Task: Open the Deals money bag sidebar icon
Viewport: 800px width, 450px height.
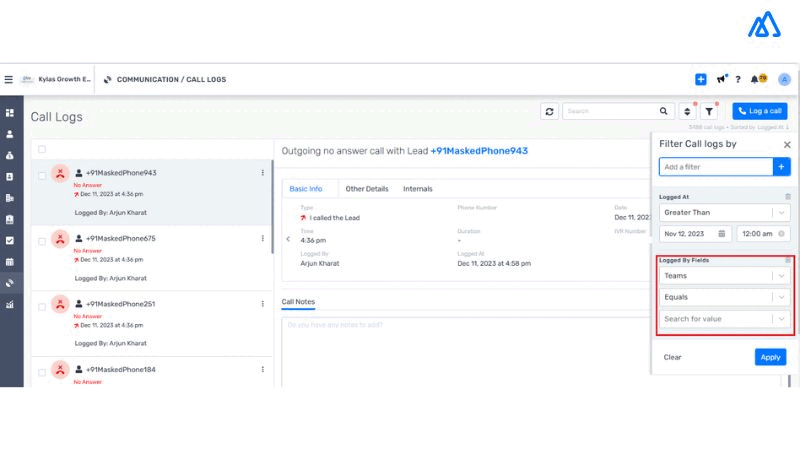Action: [x=10, y=156]
